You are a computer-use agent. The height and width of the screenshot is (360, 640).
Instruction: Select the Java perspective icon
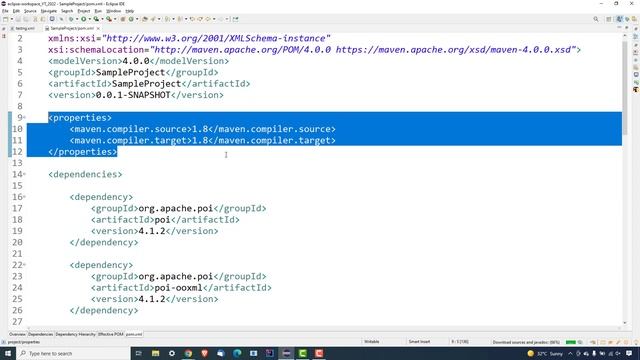click(620, 19)
